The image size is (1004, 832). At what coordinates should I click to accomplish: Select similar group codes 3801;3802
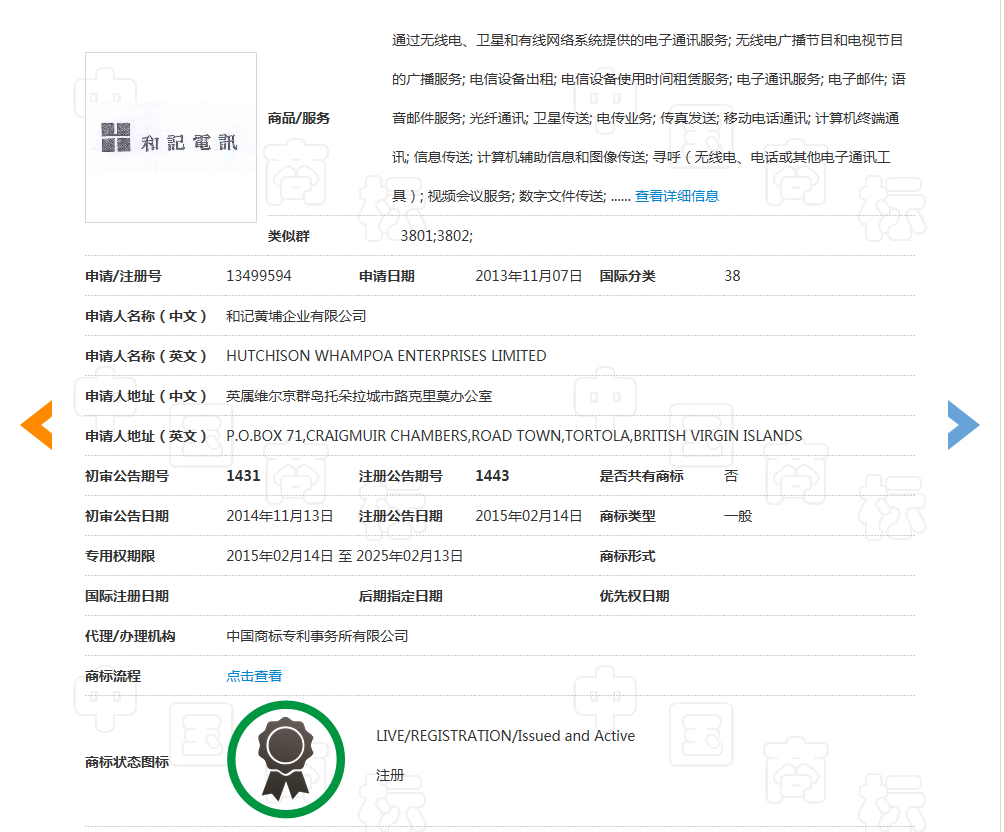pyautogui.click(x=436, y=236)
